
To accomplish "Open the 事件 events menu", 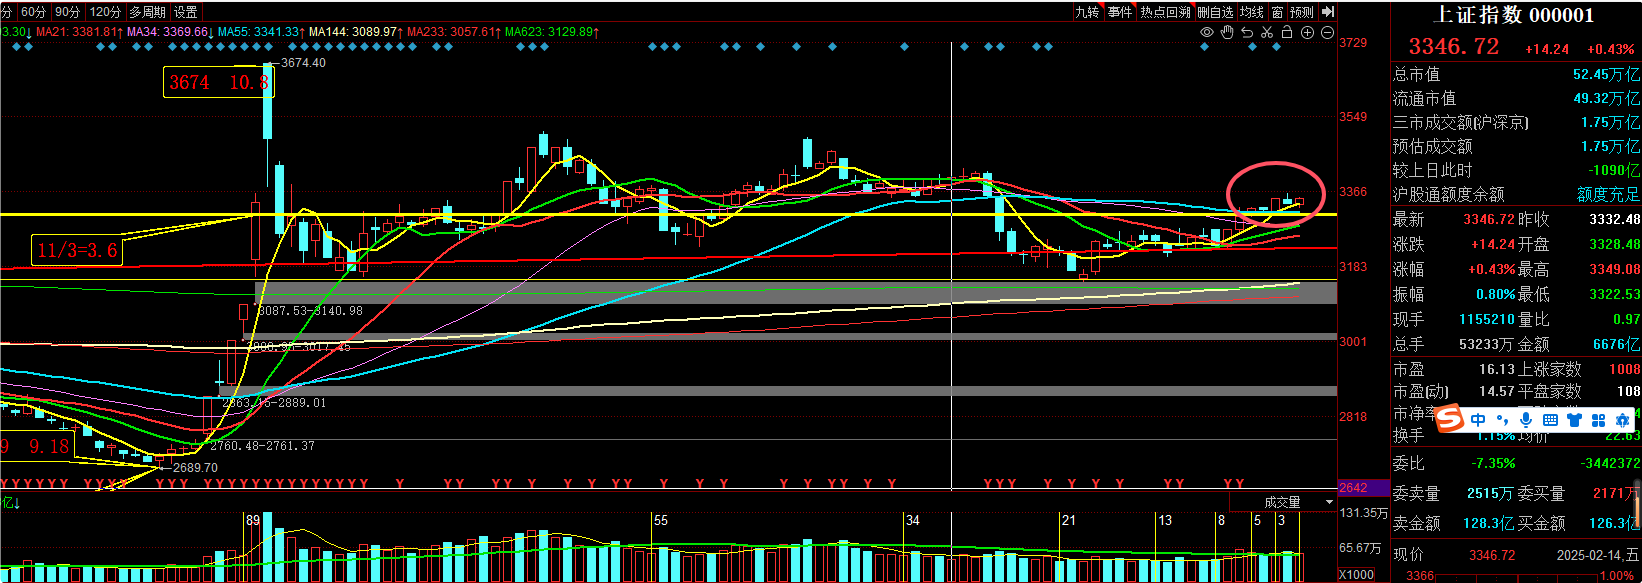I will (1120, 12).
